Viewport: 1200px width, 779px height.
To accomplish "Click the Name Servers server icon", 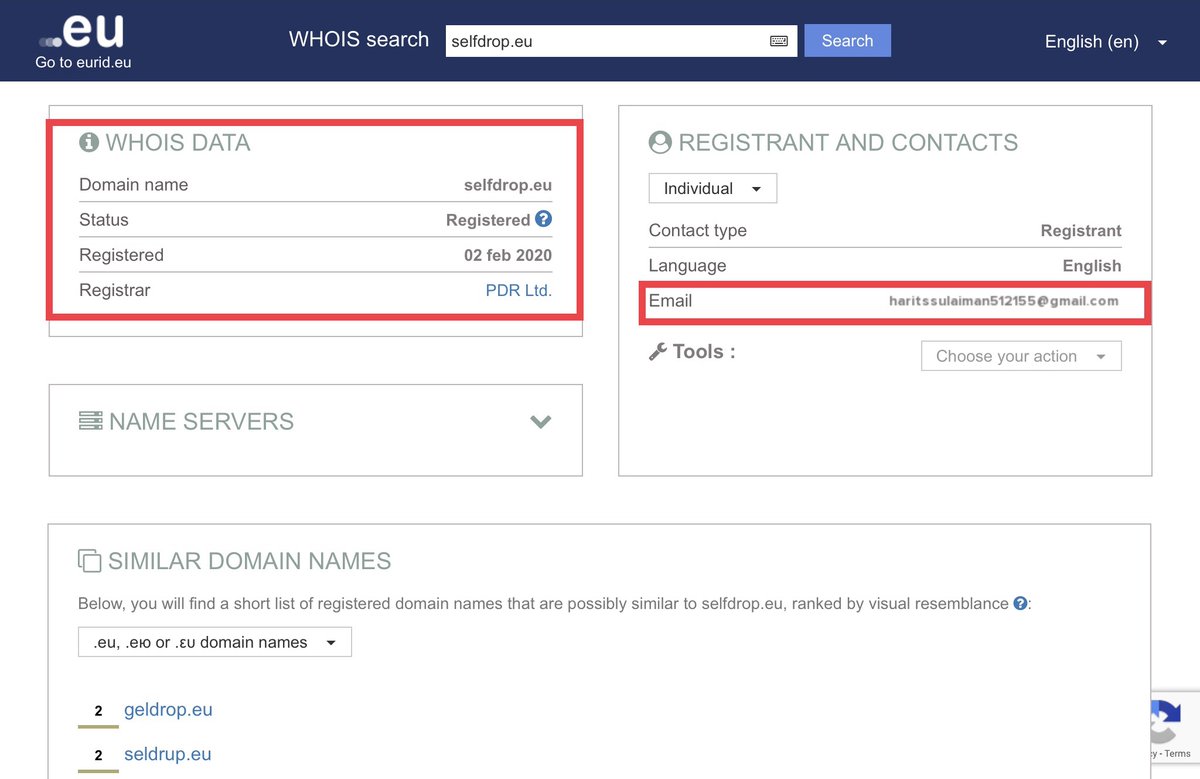I will 91,421.
